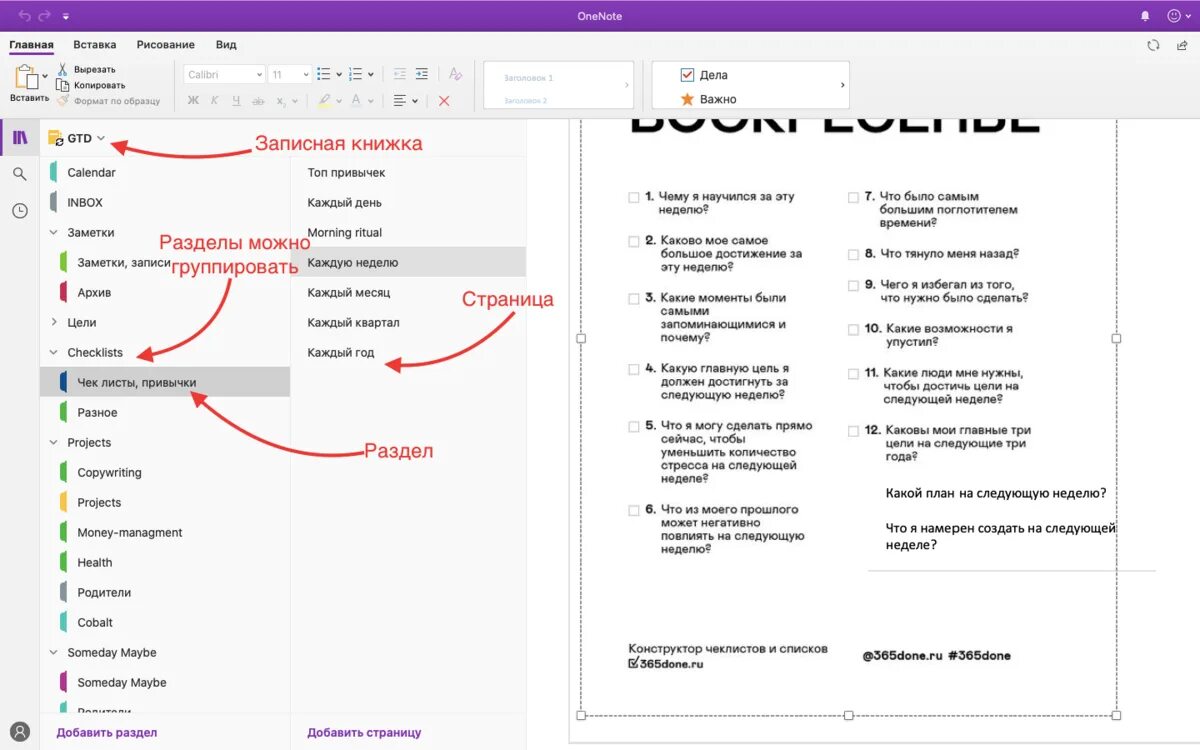Click the Добавить раздел button
Image resolution: width=1200 pixels, height=750 pixels.
[107, 732]
